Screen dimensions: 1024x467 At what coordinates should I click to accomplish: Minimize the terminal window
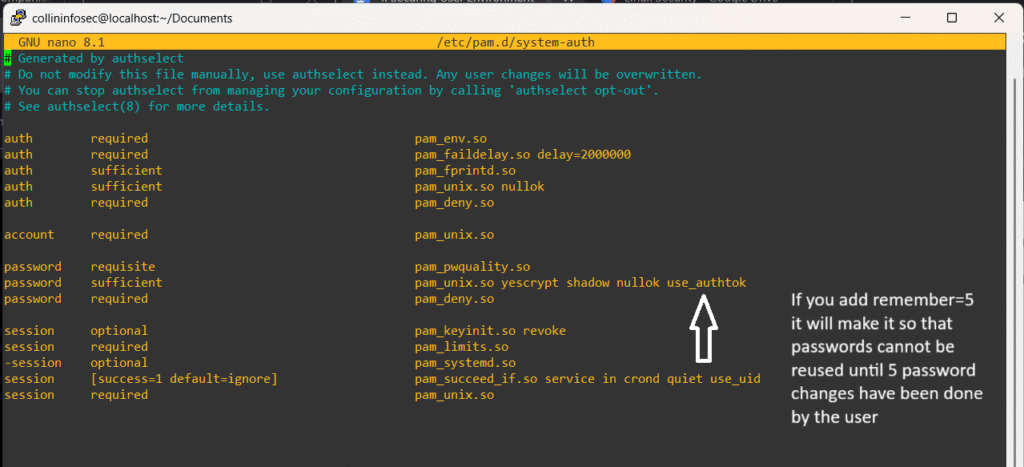(907, 18)
